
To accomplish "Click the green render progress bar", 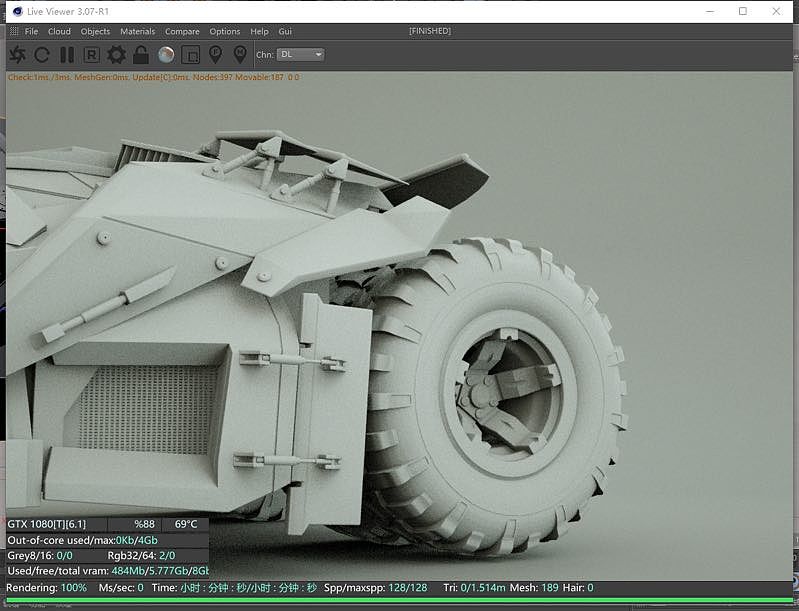I will [400, 601].
